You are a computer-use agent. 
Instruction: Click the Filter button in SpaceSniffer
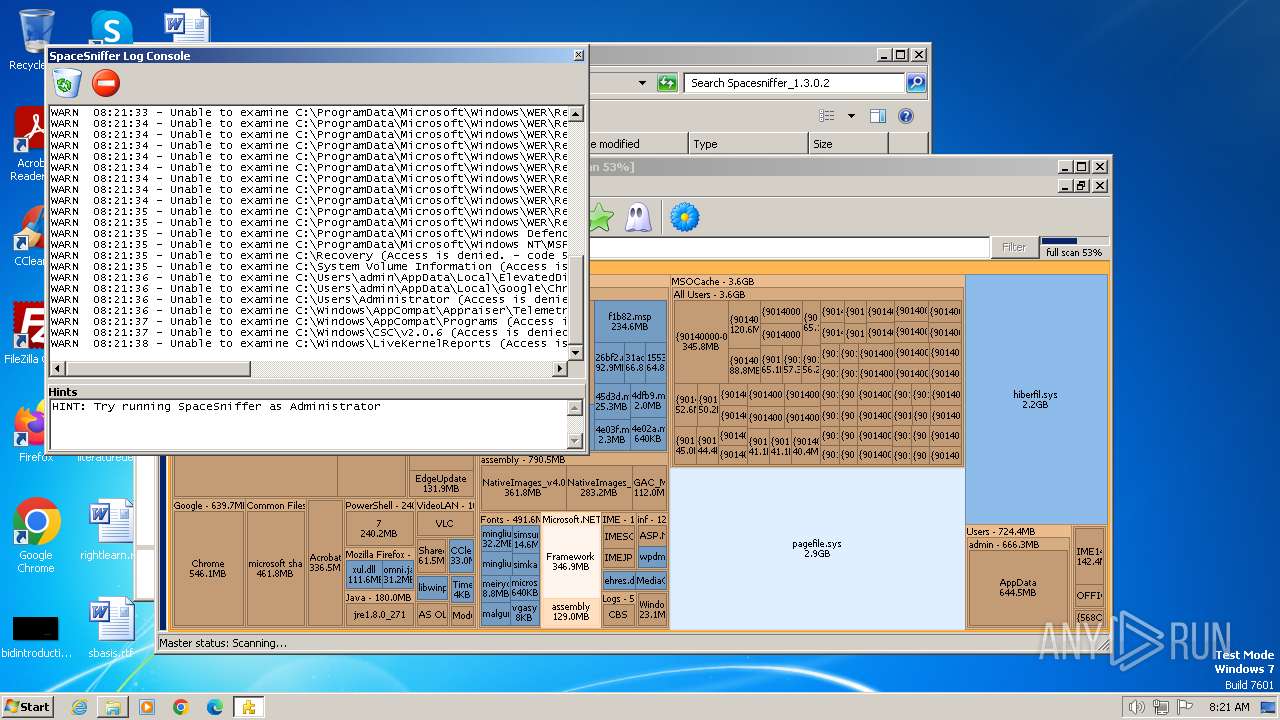pyautogui.click(x=1014, y=247)
